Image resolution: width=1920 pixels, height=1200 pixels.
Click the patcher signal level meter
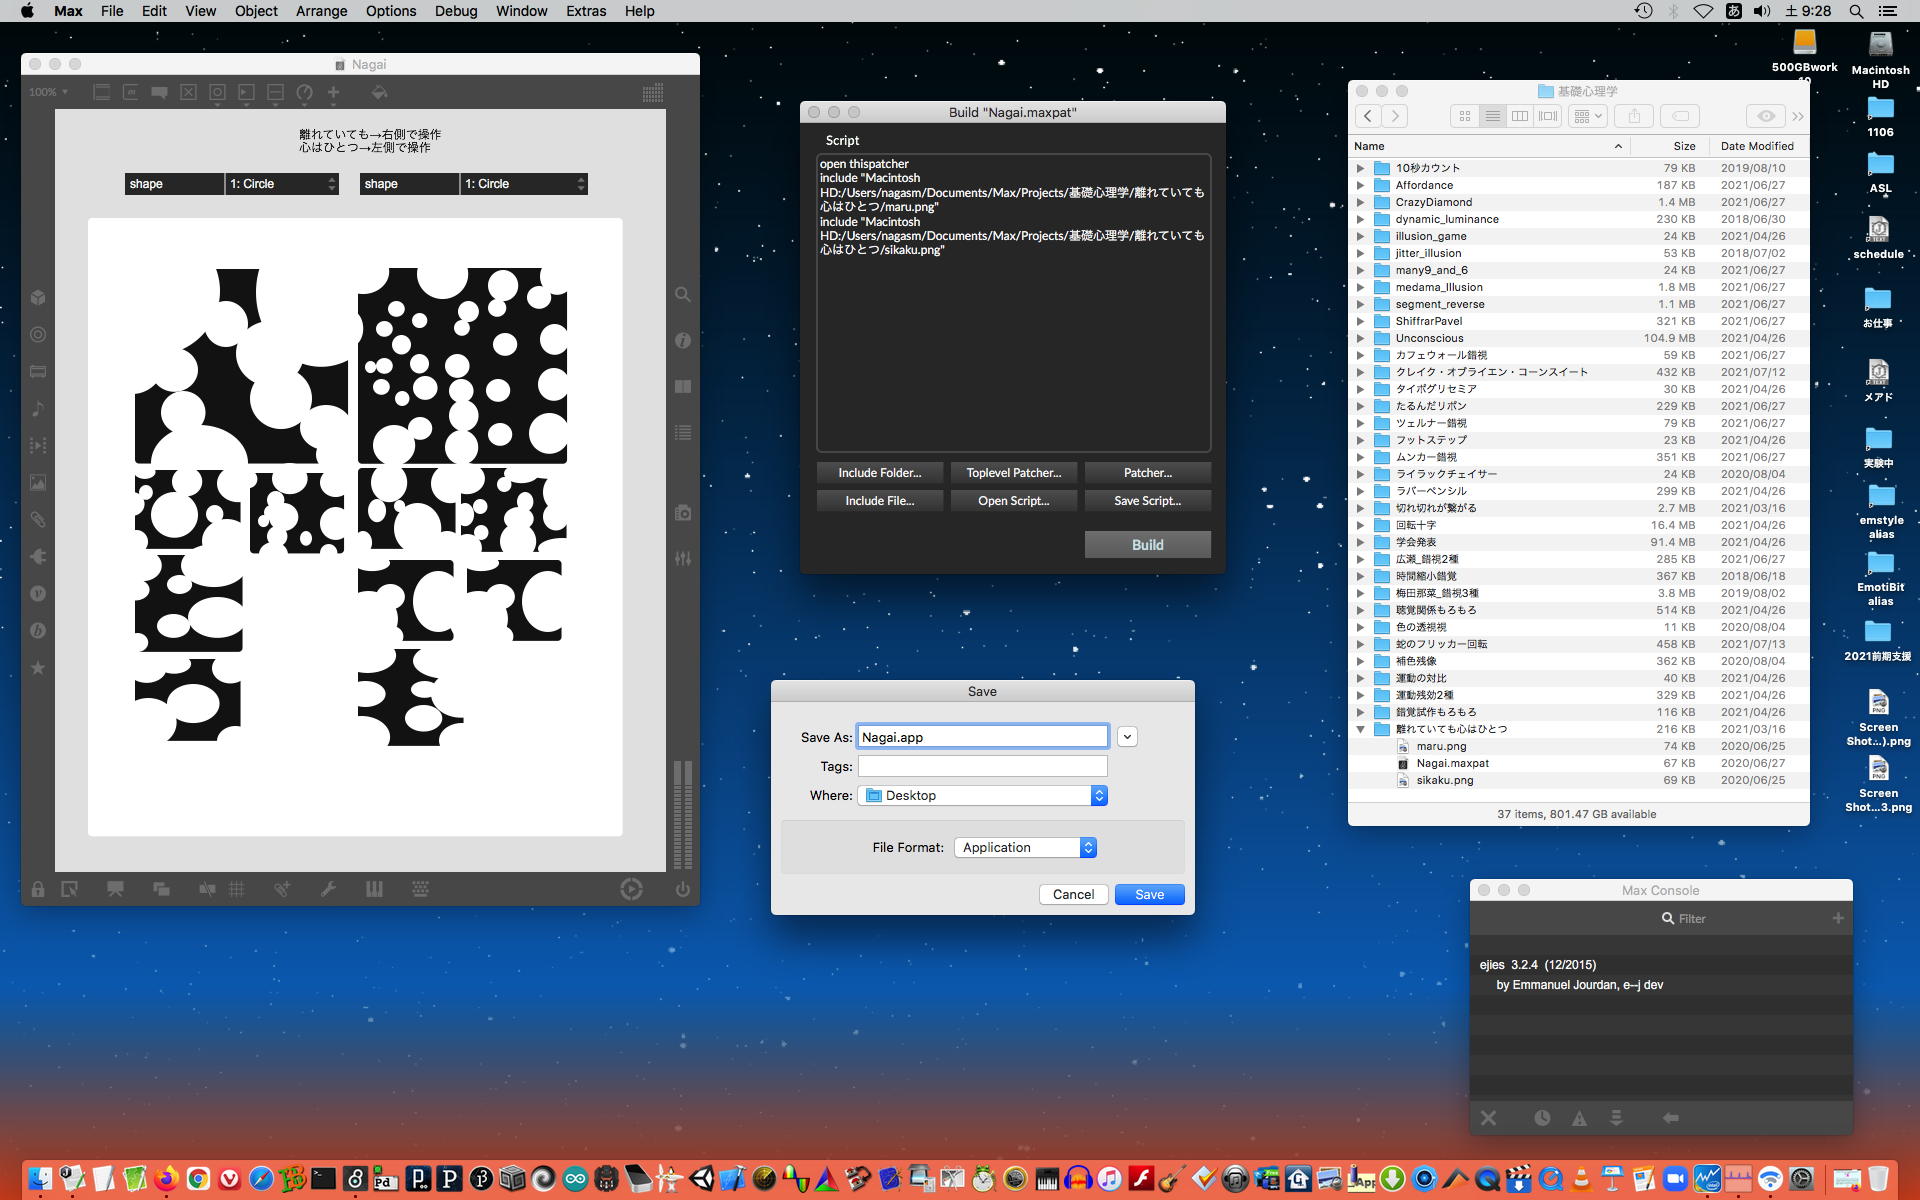click(683, 815)
